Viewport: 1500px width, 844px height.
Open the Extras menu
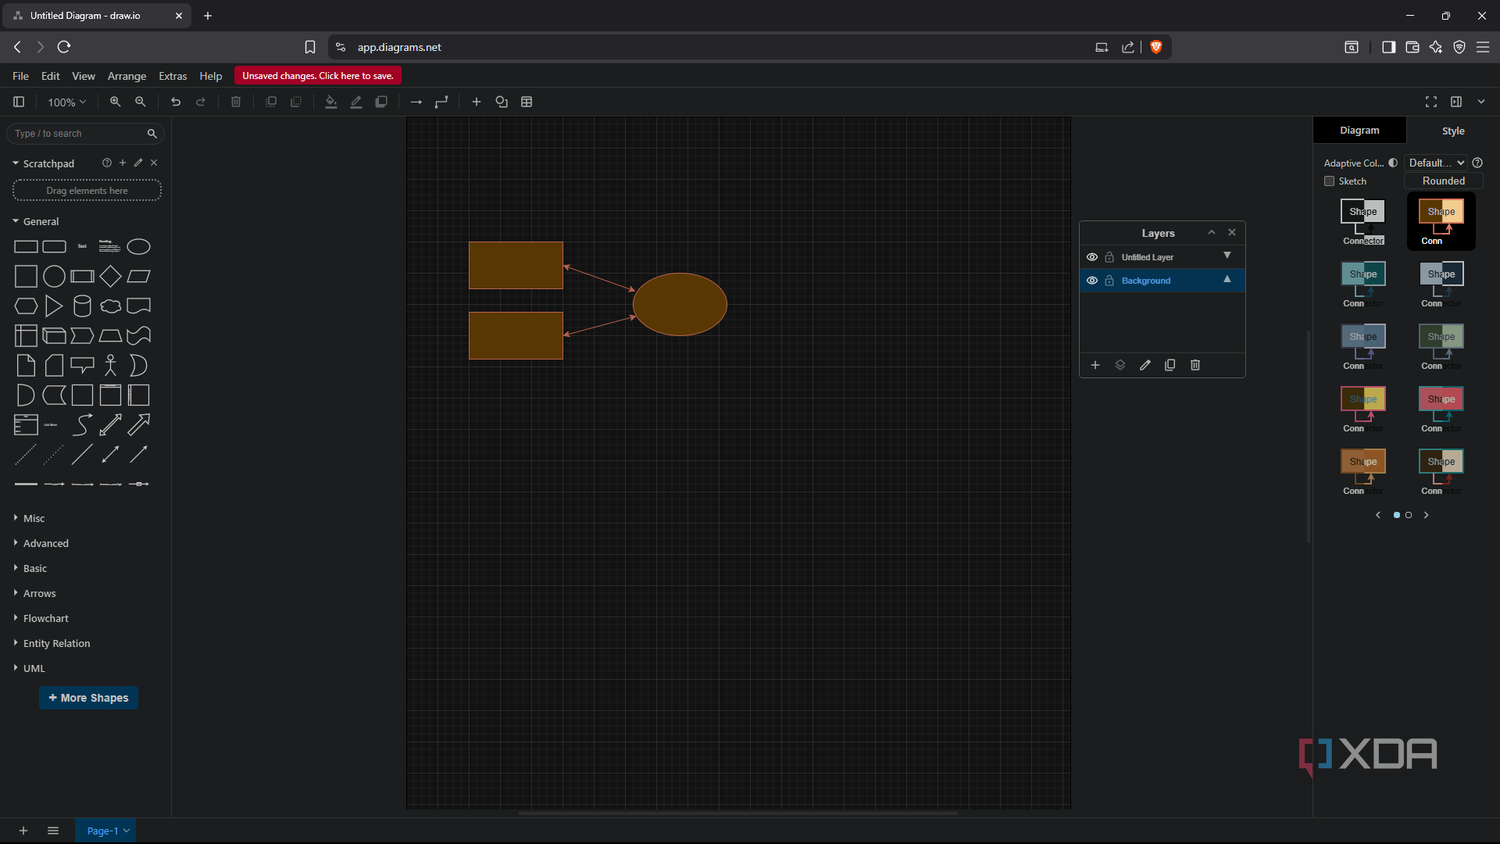tap(173, 76)
